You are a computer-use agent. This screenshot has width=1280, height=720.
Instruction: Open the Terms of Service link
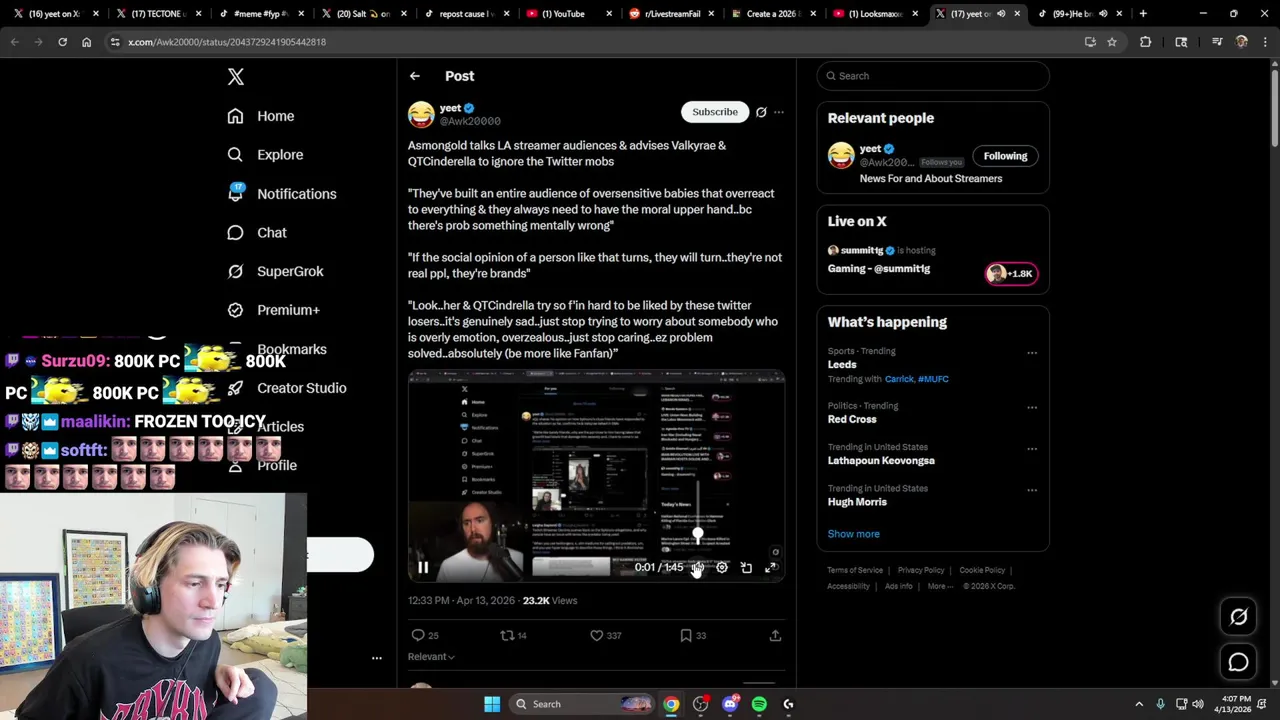click(x=855, y=570)
